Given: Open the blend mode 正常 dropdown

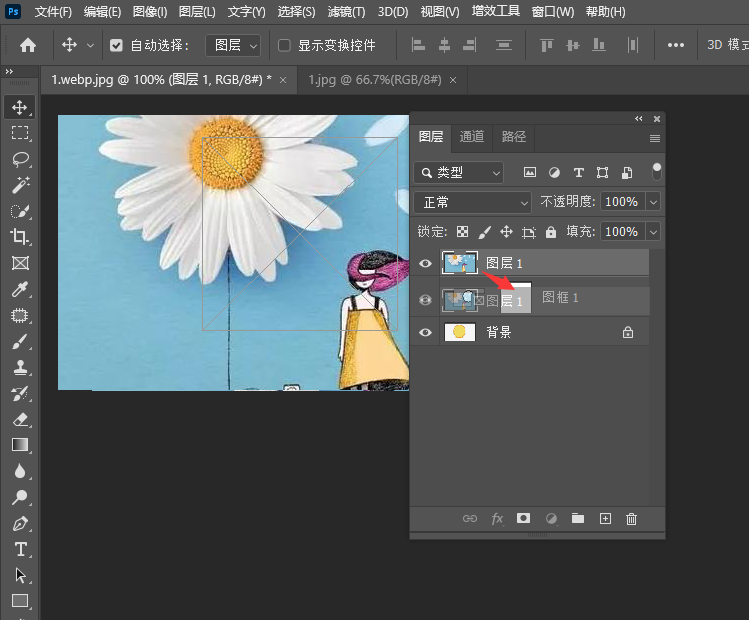Looking at the screenshot, I should (x=473, y=202).
